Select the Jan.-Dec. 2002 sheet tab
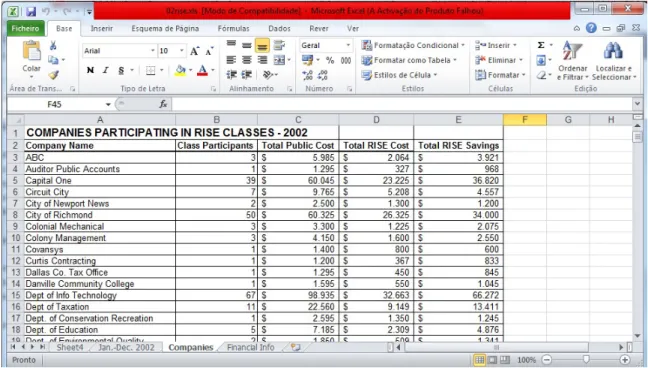648x368 pixels. coord(126,347)
